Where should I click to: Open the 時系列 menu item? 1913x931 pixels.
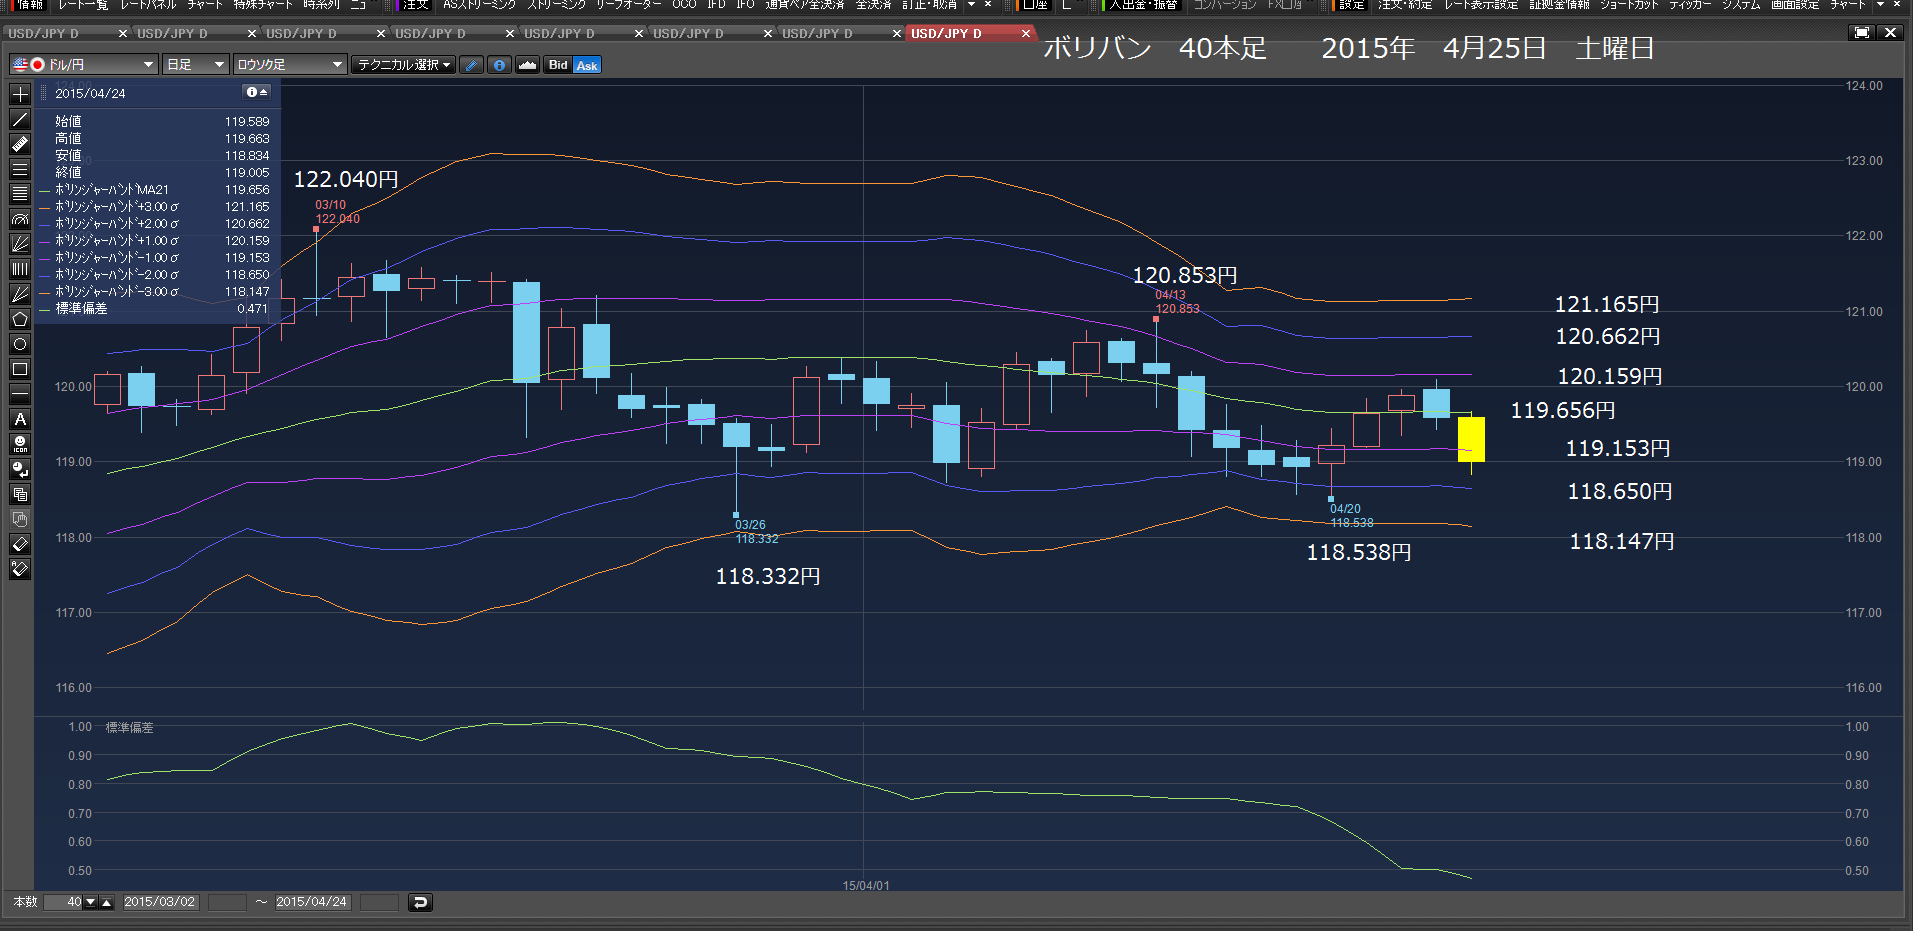(x=321, y=5)
